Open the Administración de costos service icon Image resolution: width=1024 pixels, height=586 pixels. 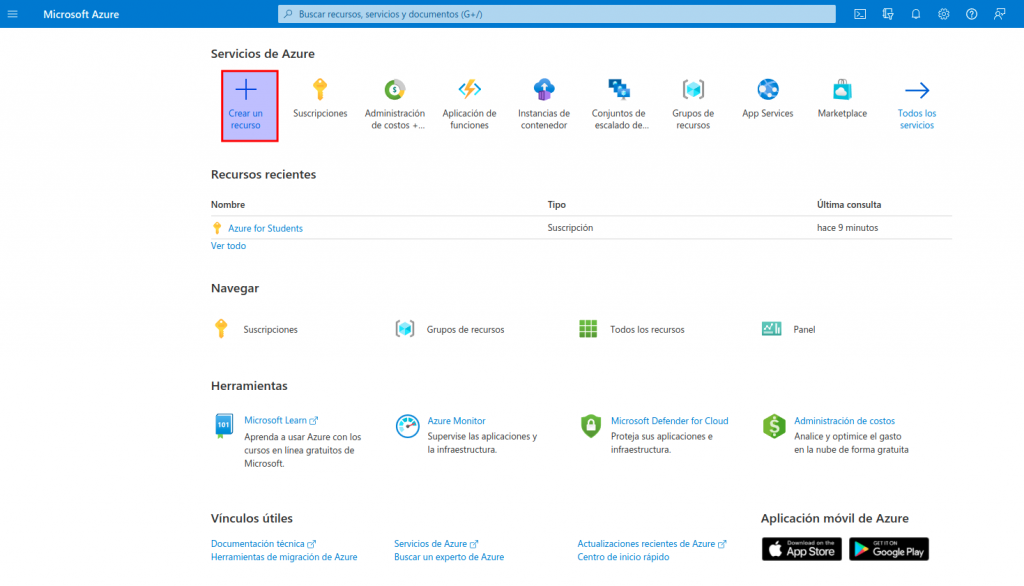(x=394, y=89)
